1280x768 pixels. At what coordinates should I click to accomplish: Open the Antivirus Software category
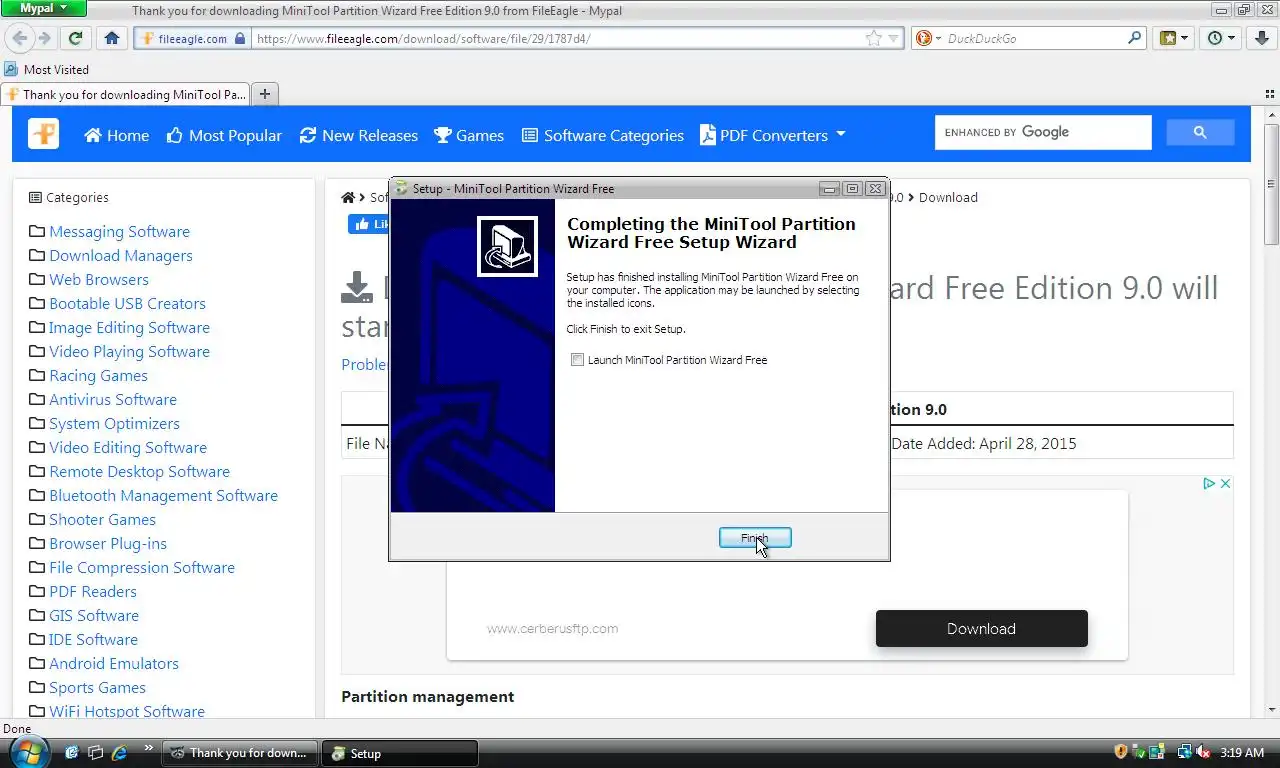click(x=113, y=399)
